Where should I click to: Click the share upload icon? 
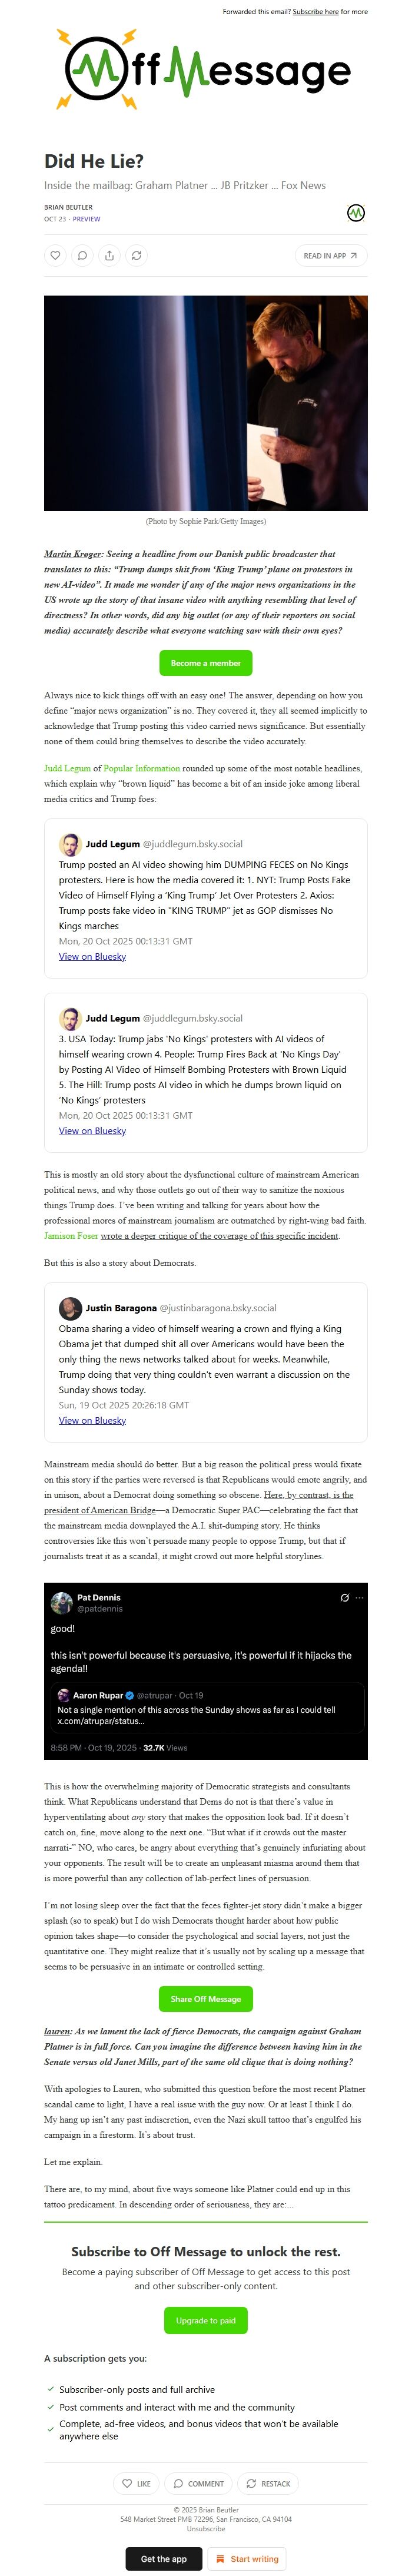(109, 255)
